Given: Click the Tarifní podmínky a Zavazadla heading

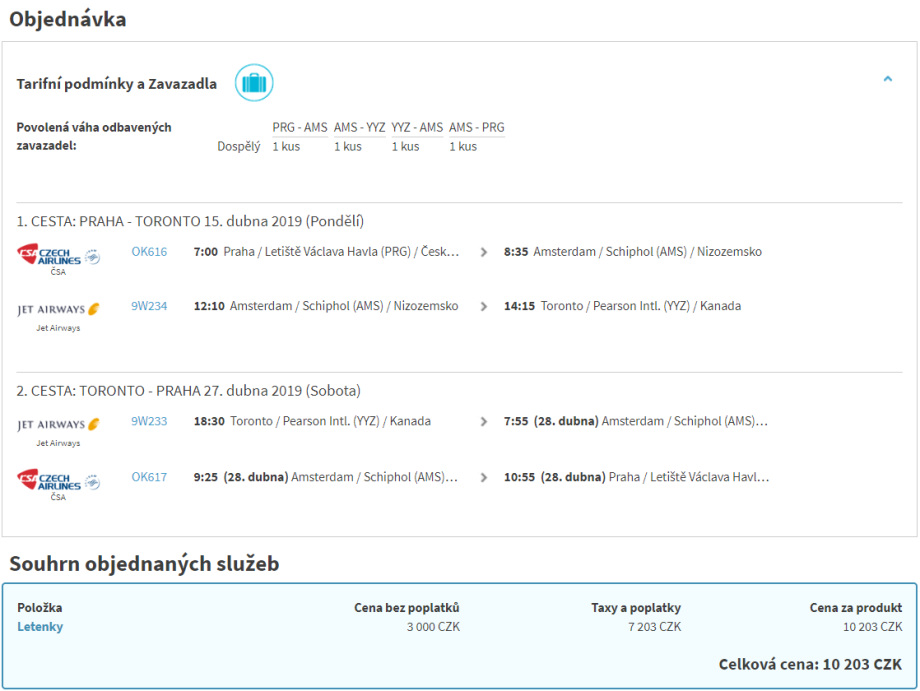Looking at the screenshot, I should pos(116,84).
